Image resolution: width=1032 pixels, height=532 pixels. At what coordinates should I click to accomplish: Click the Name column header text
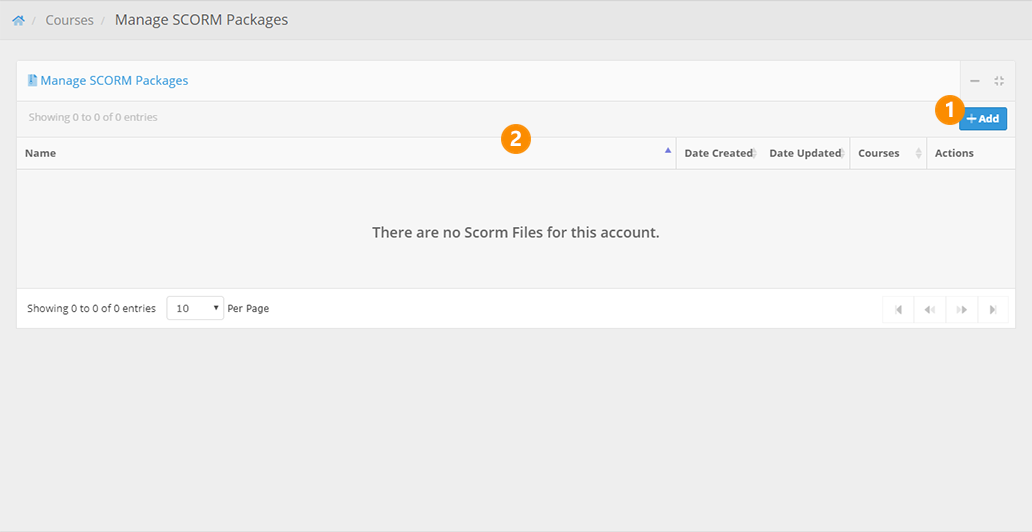point(41,153)
